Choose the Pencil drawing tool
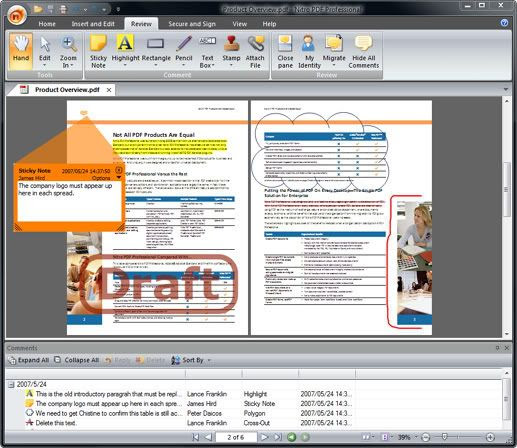This screenshot has width=517, height=448. [184, 52]
